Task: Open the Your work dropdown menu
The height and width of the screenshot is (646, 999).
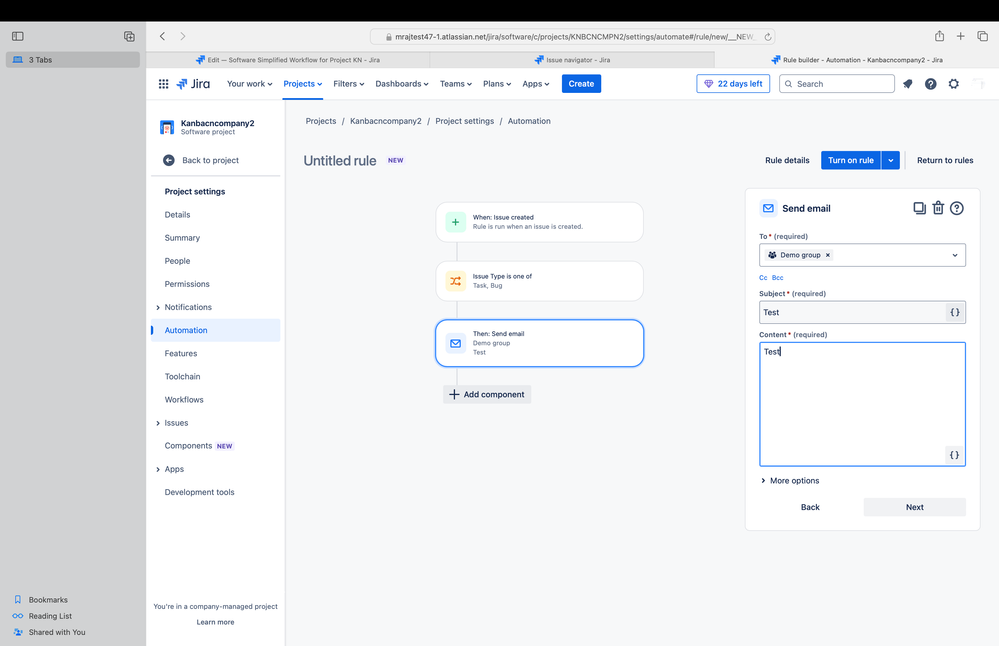Action: click(249, 83)
